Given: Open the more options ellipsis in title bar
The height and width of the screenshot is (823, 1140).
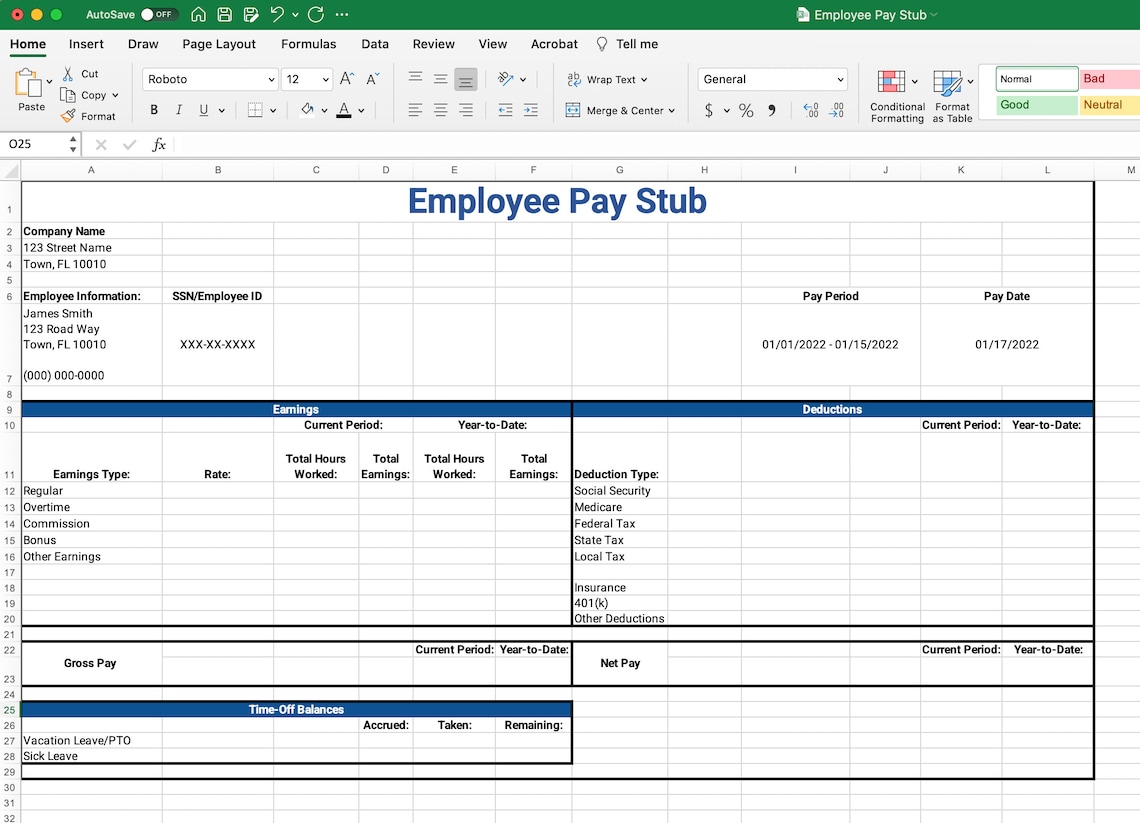Looking at the screenshot, I should [x=342, y=15].
